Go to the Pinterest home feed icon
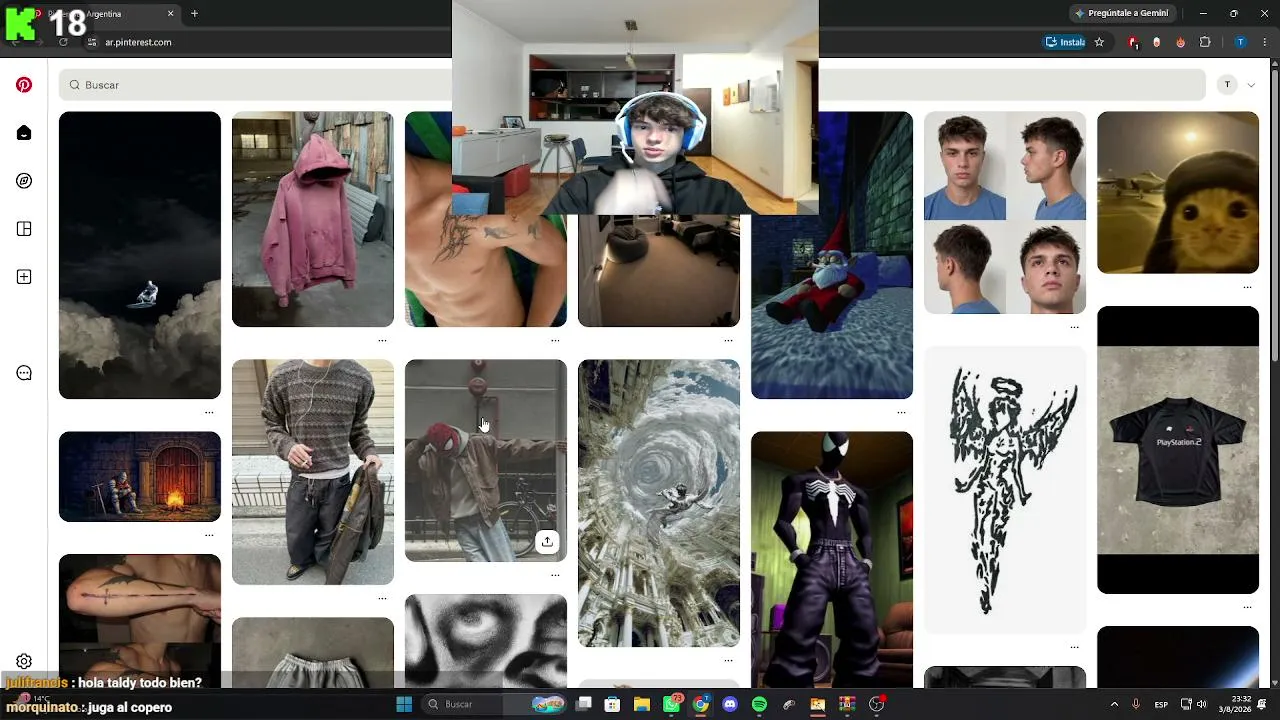 coord(24,133)
